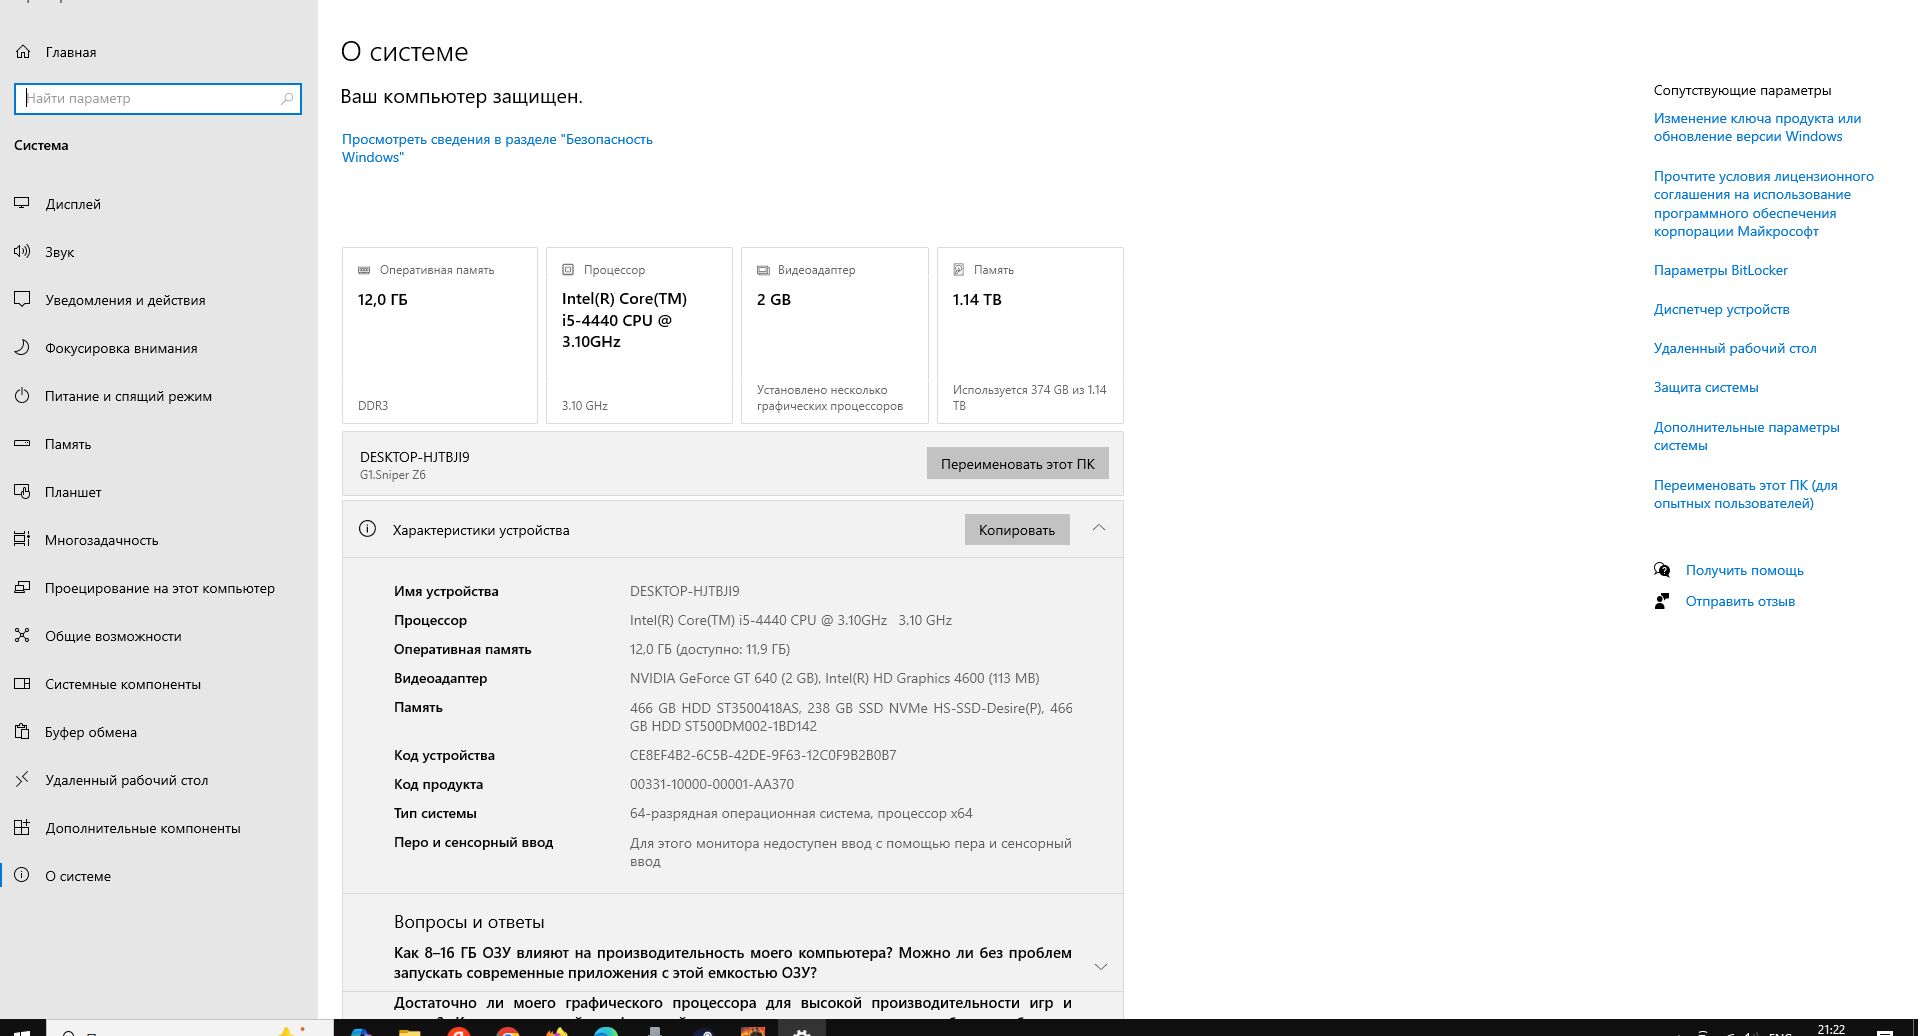Open Дисплей settings from the sidebar

73,204
